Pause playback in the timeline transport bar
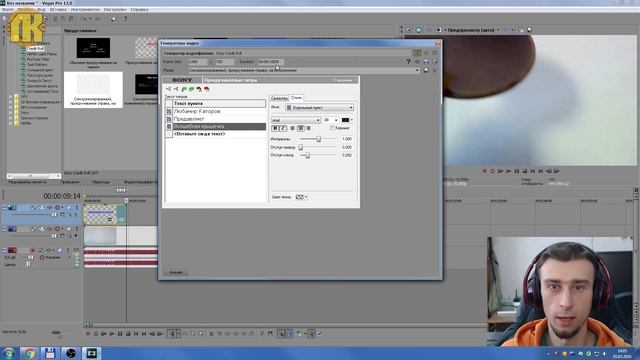 [120, 334]
